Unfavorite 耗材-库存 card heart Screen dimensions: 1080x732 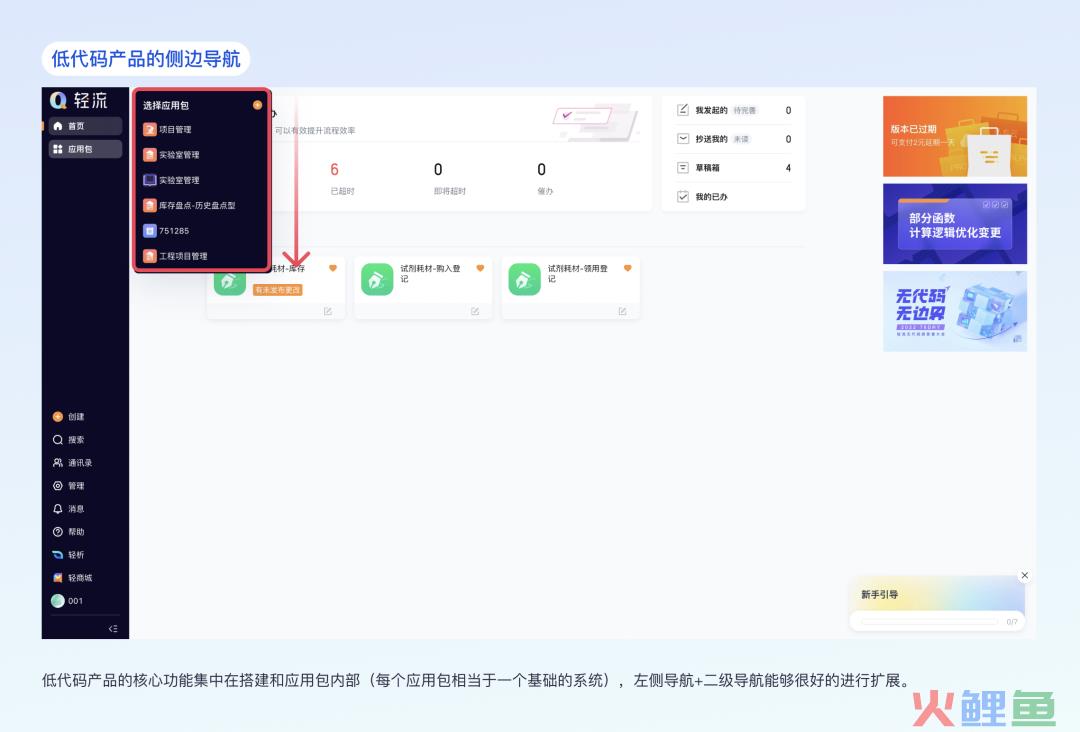click(333, 269)
